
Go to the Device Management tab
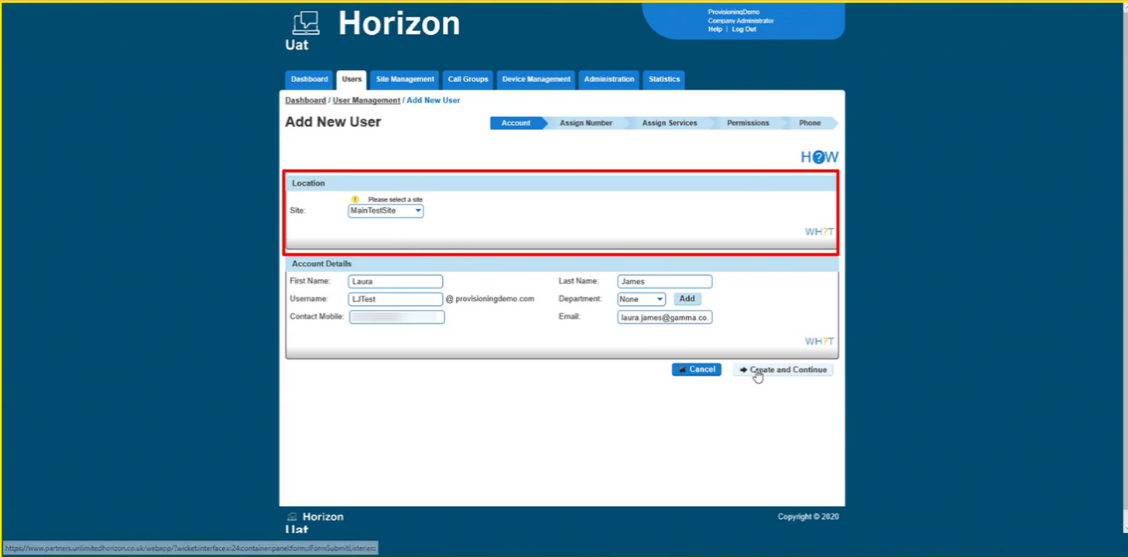click(x=536, y=80)
